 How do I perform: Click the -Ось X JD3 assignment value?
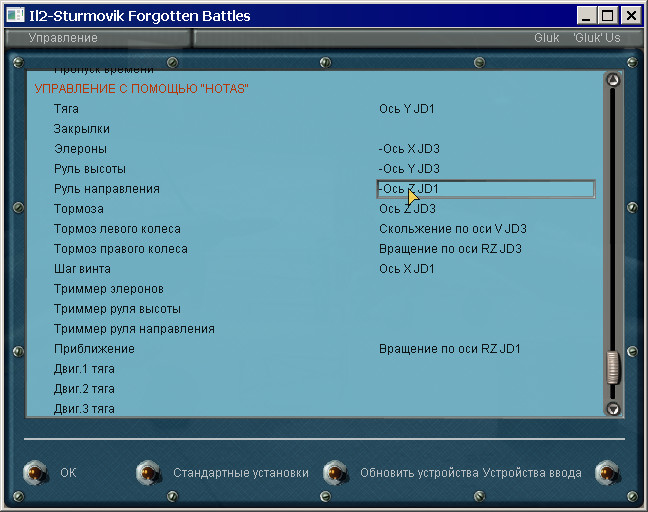click(409, 149)
